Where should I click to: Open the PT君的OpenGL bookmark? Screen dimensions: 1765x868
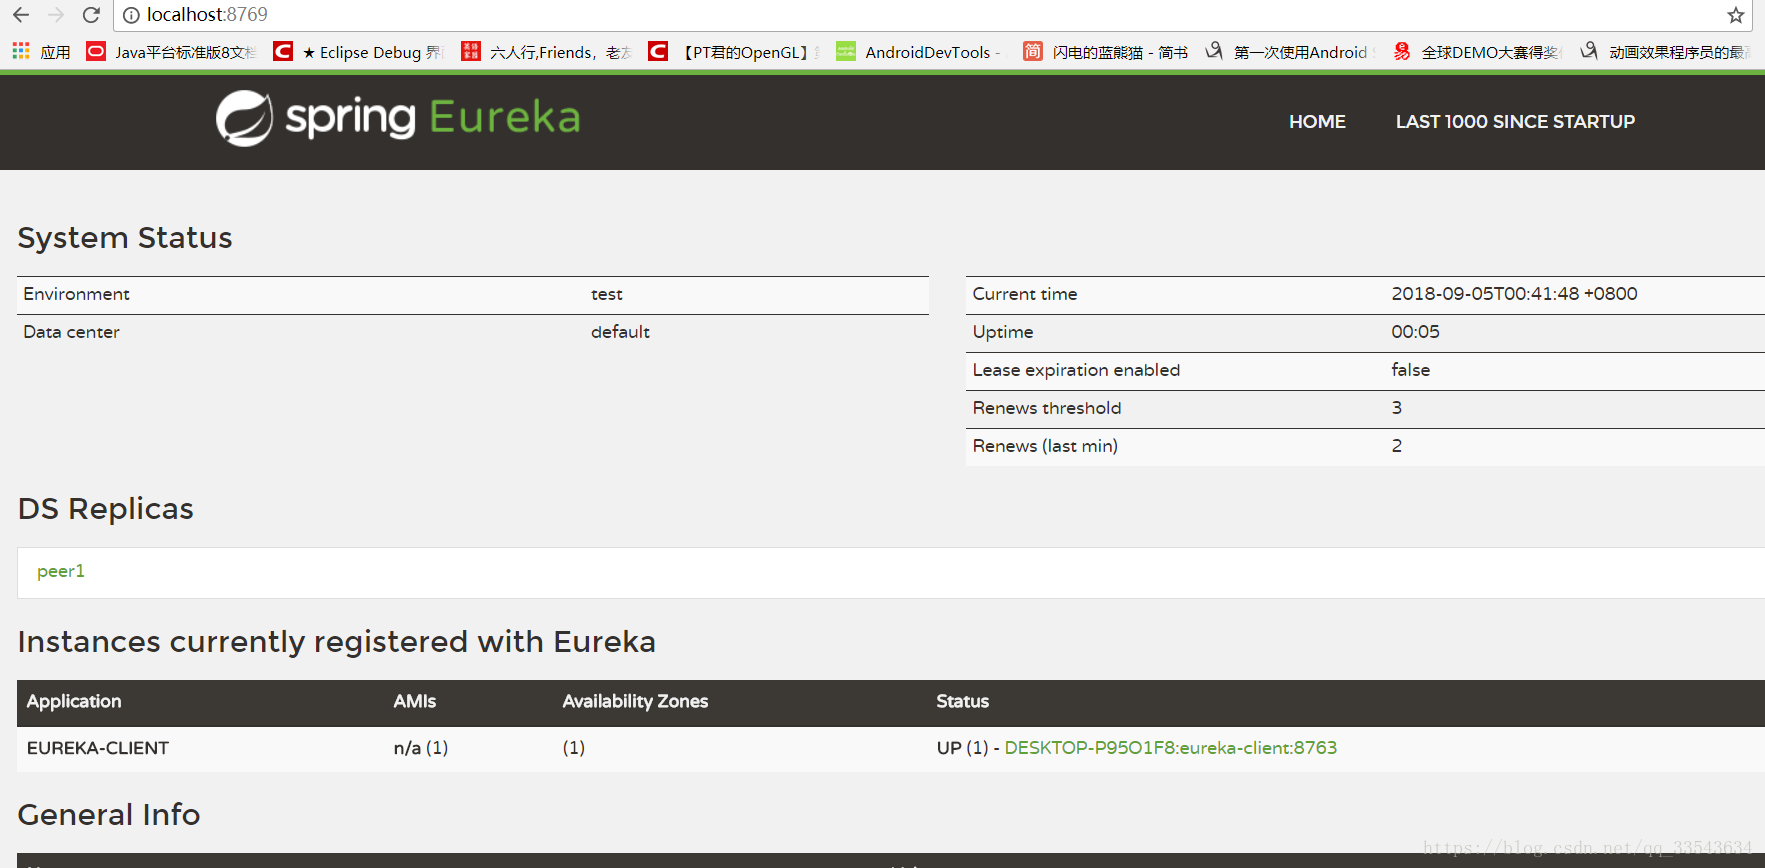(734, 52)
